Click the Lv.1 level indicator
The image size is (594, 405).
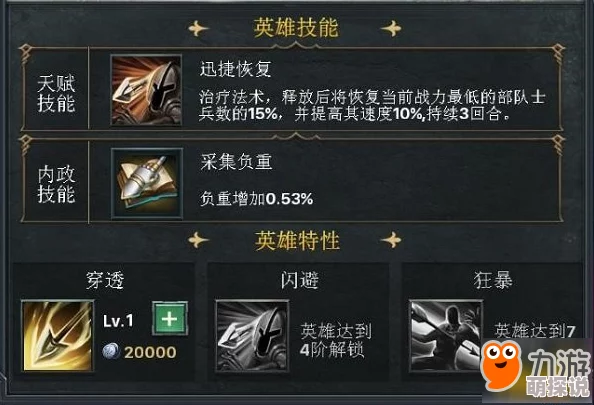point(118,321)
